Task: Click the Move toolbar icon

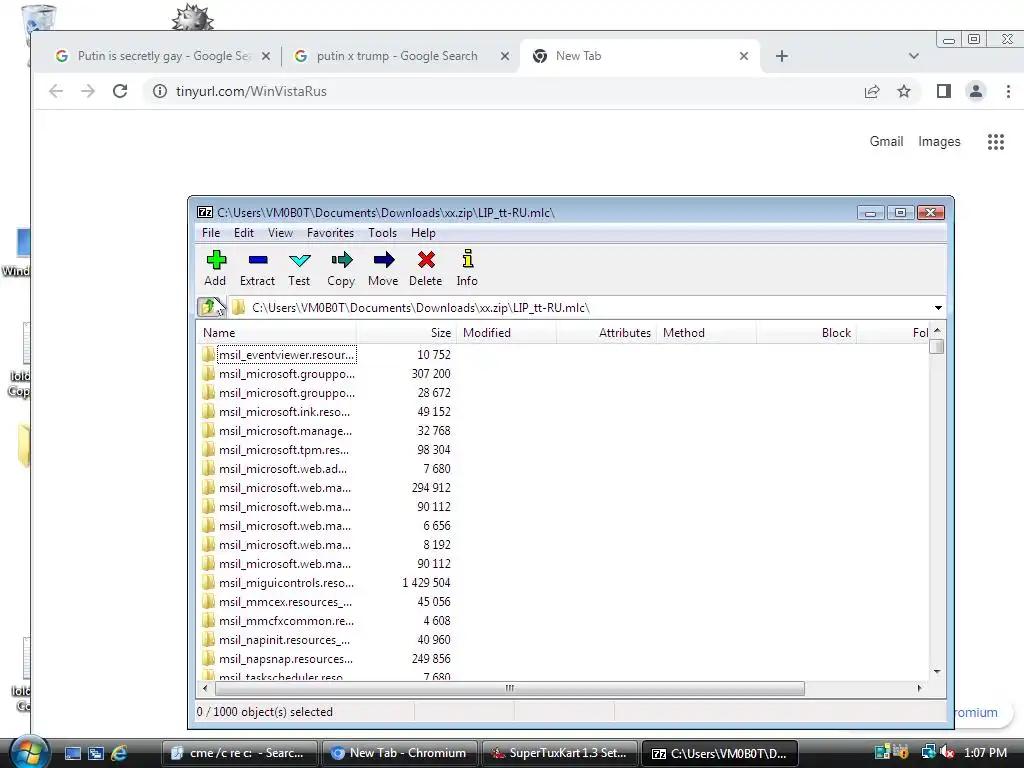Action: pos(383,260)
